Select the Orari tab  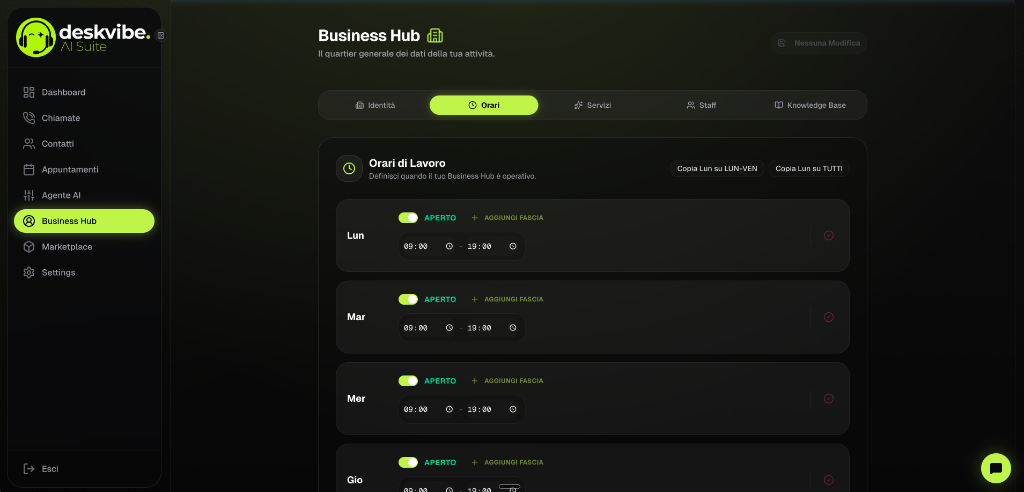pos(484,105)
